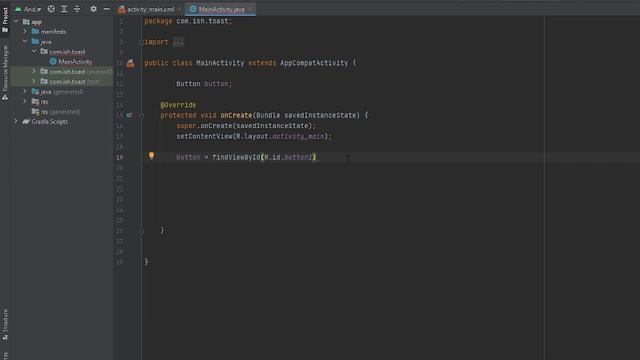This screenshot has height=360, width=640.
Task: Toggle the Project tool window tab
Action: coord(5,20)
